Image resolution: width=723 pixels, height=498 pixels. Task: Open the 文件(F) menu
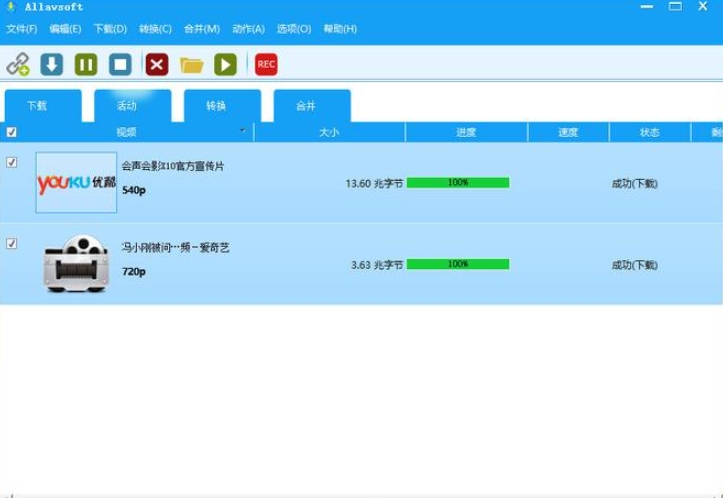point(22,29)
